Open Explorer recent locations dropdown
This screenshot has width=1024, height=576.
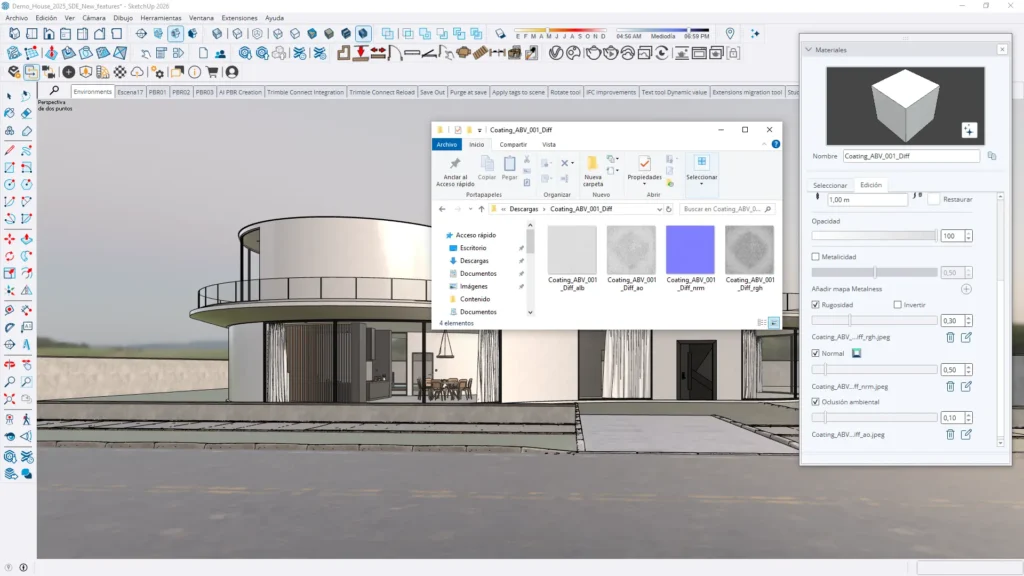click(470, 209)
